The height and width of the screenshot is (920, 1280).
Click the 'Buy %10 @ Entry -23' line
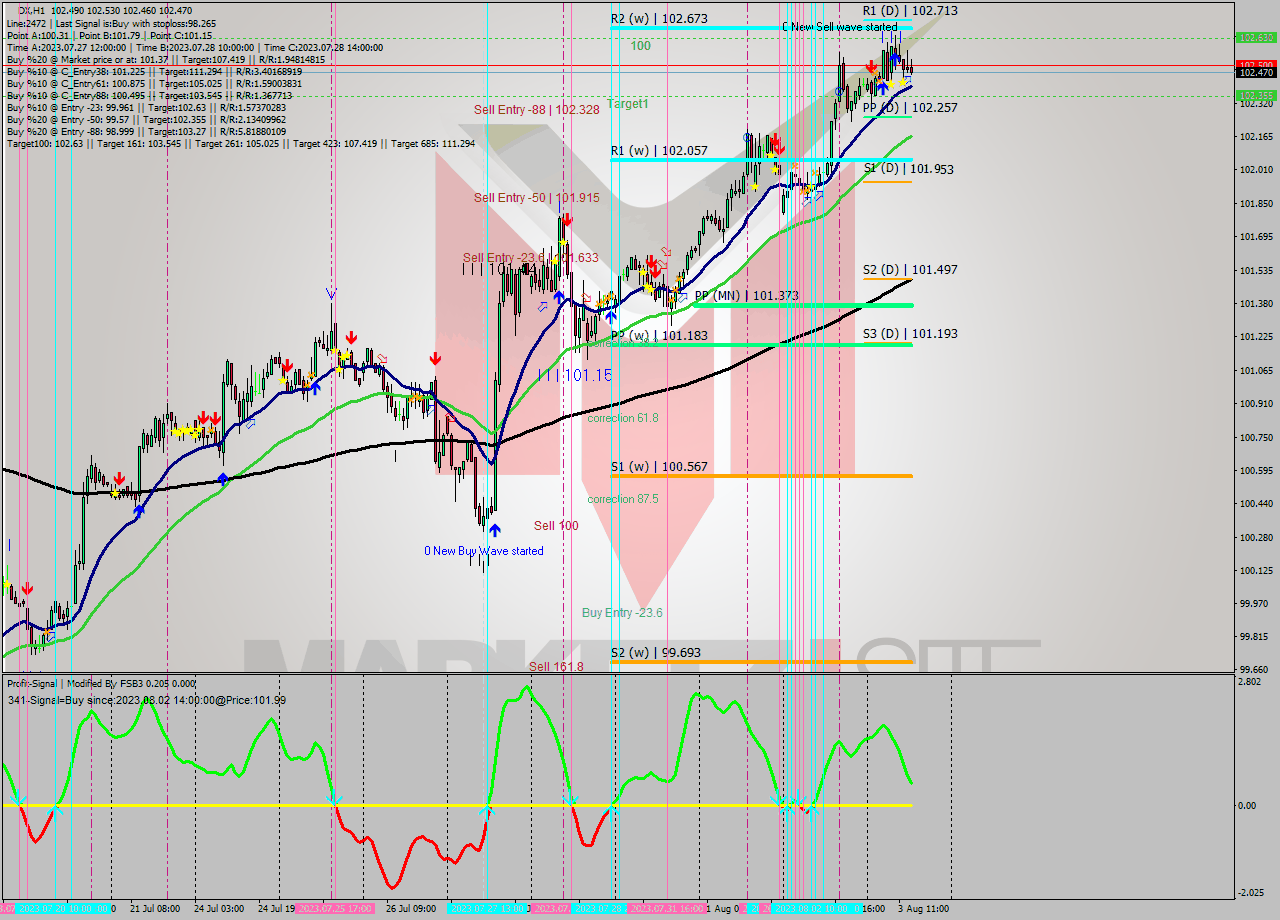pyautogui.click(x=146, y=107)
